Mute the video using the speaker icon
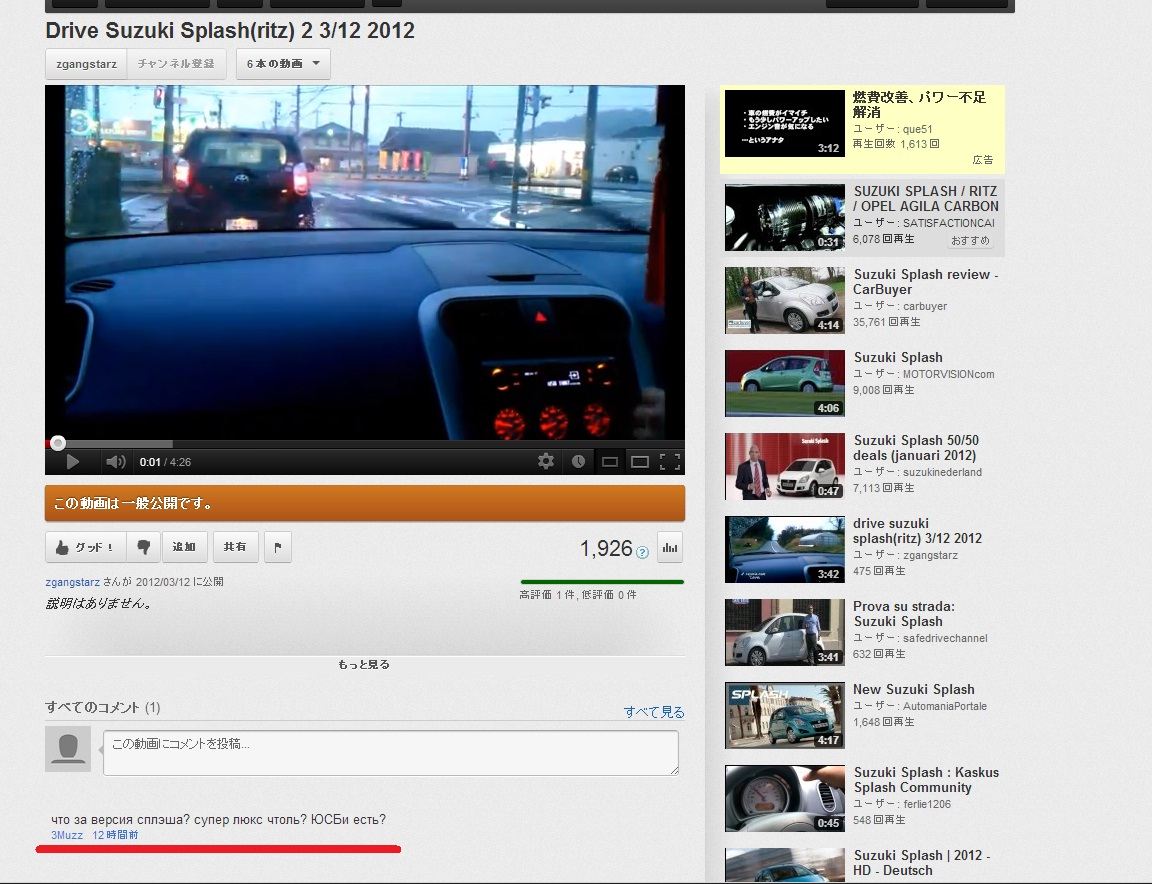This screenshot has height=884, width=1152. coord(115,461)
